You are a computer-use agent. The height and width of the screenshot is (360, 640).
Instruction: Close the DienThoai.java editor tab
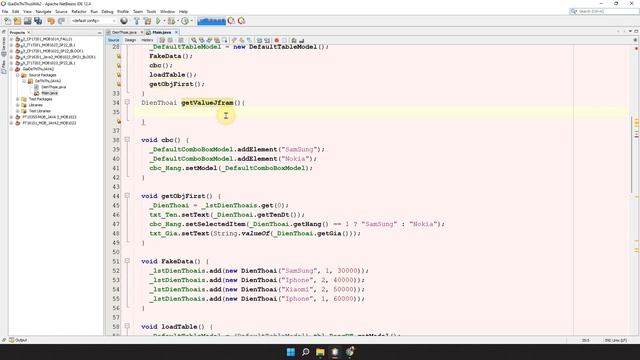pyautogui.click(x=142, y=32)
